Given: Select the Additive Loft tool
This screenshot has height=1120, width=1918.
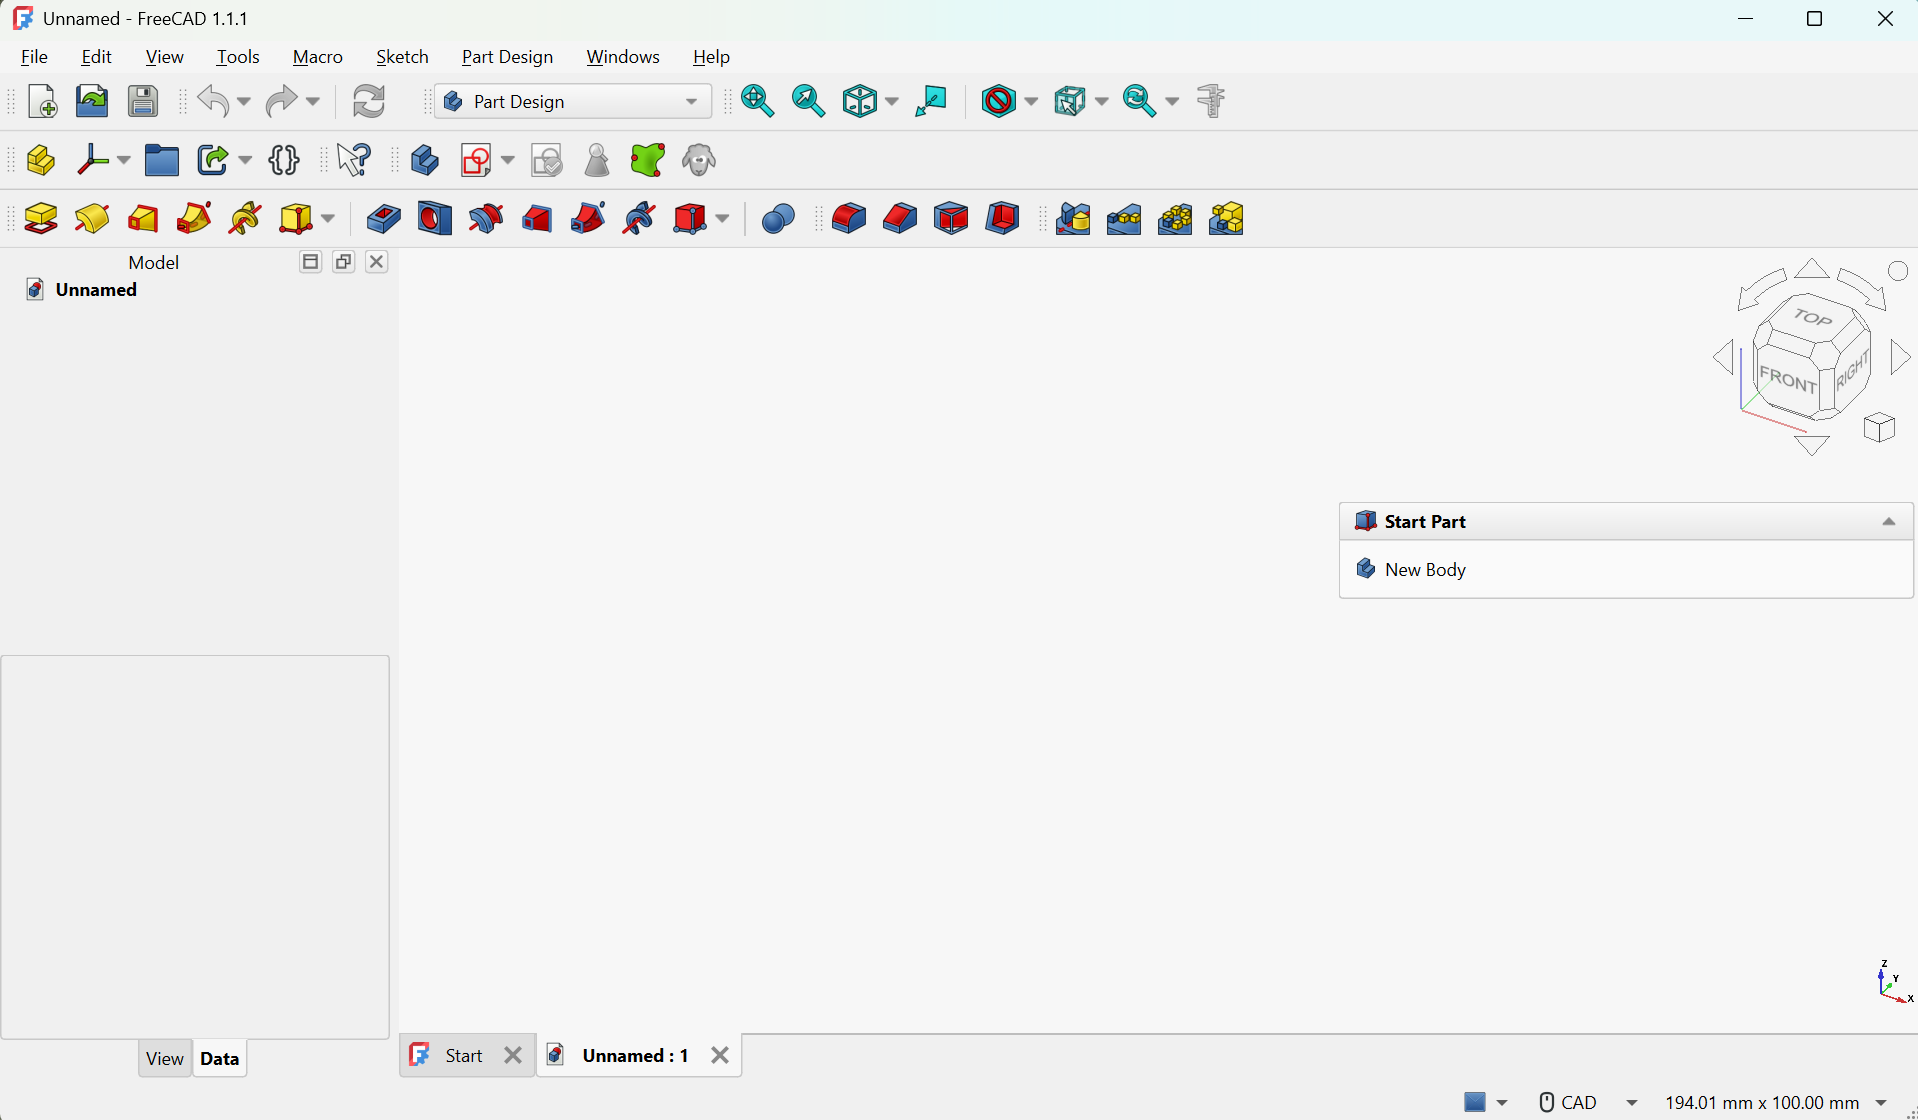Looking at the screenshot, I should (143, 218).
